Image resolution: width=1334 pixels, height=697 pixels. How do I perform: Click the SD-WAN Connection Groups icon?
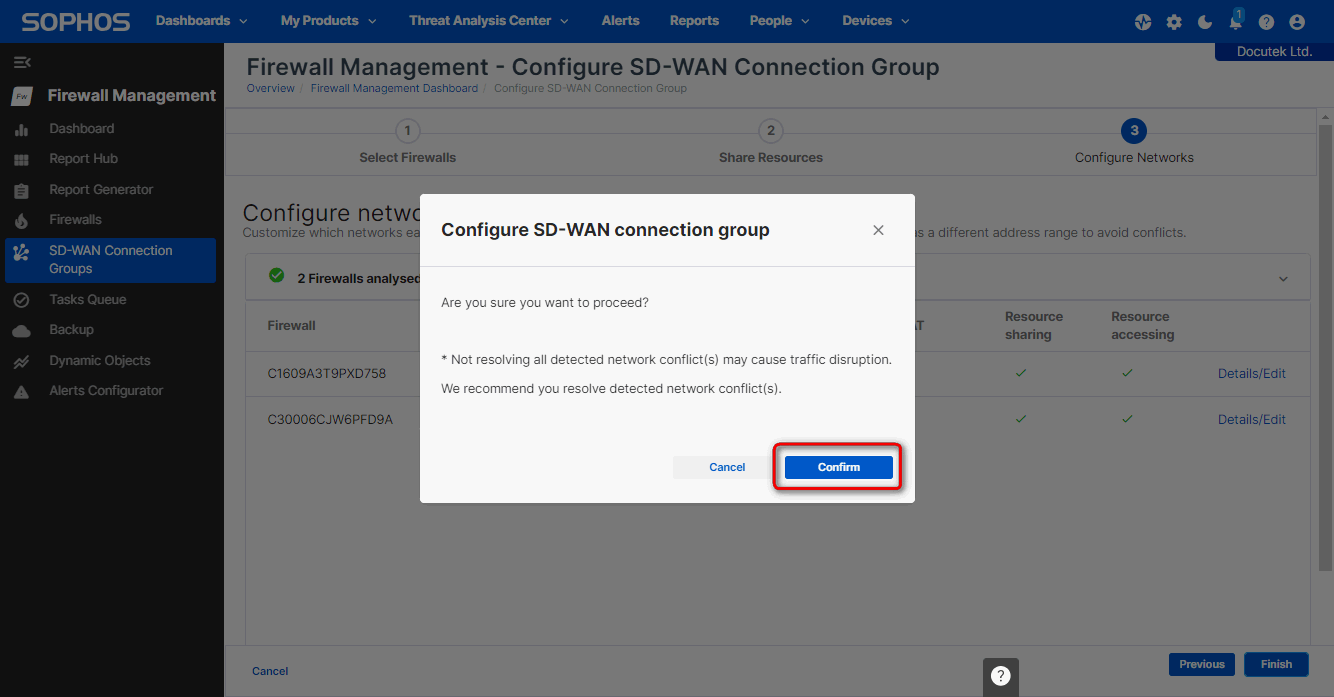pos(21,252)
